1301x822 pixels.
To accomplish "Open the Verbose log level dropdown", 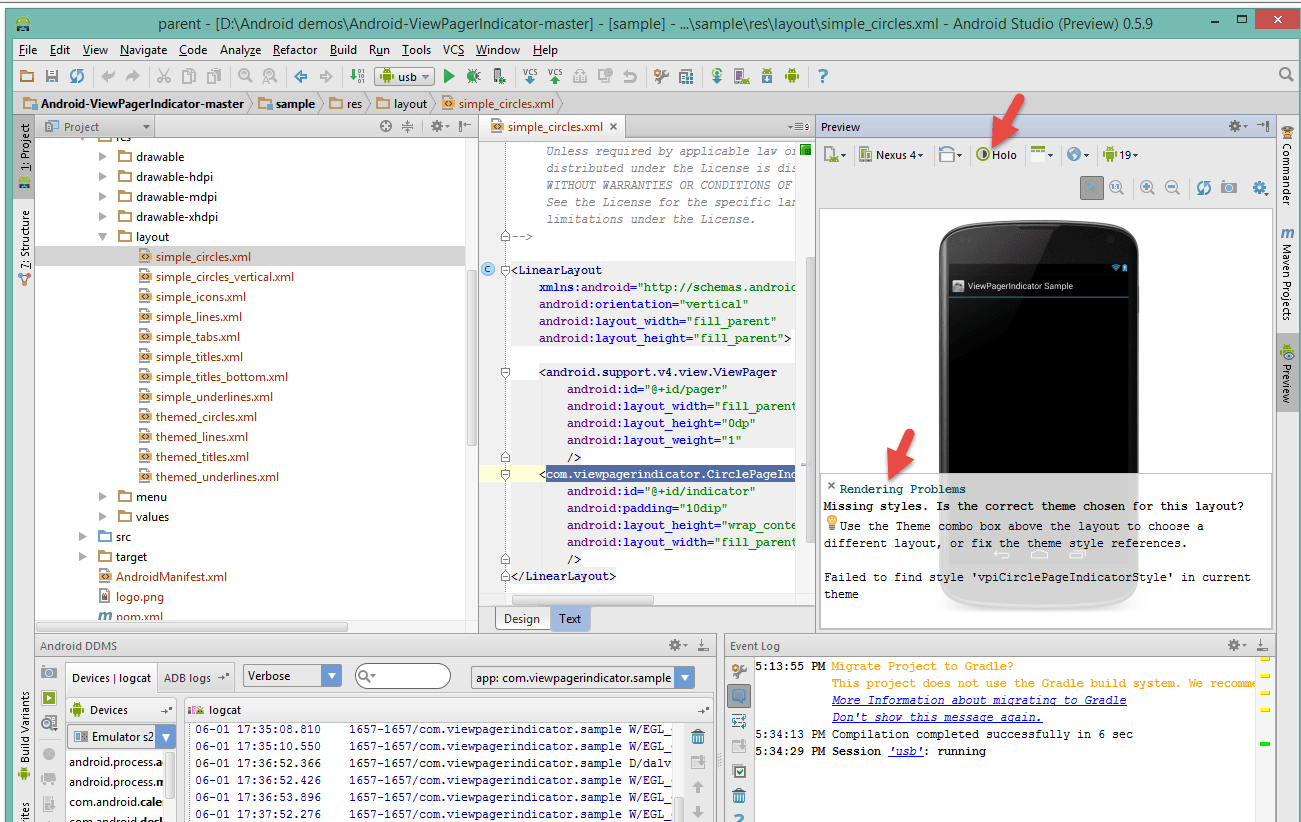I will (x=293, y=676).
